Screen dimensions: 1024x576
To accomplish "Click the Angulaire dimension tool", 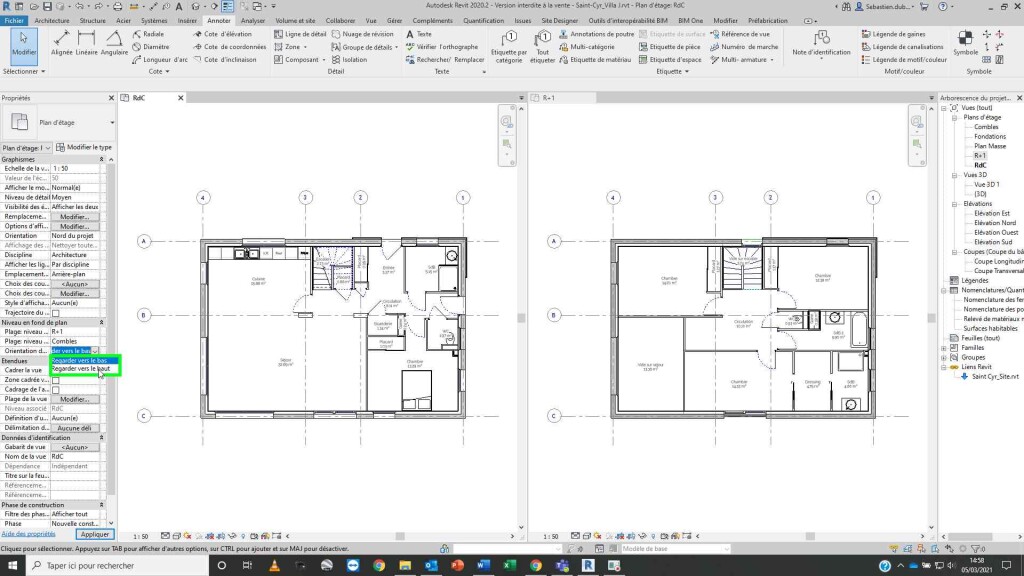I will [115, 42].
